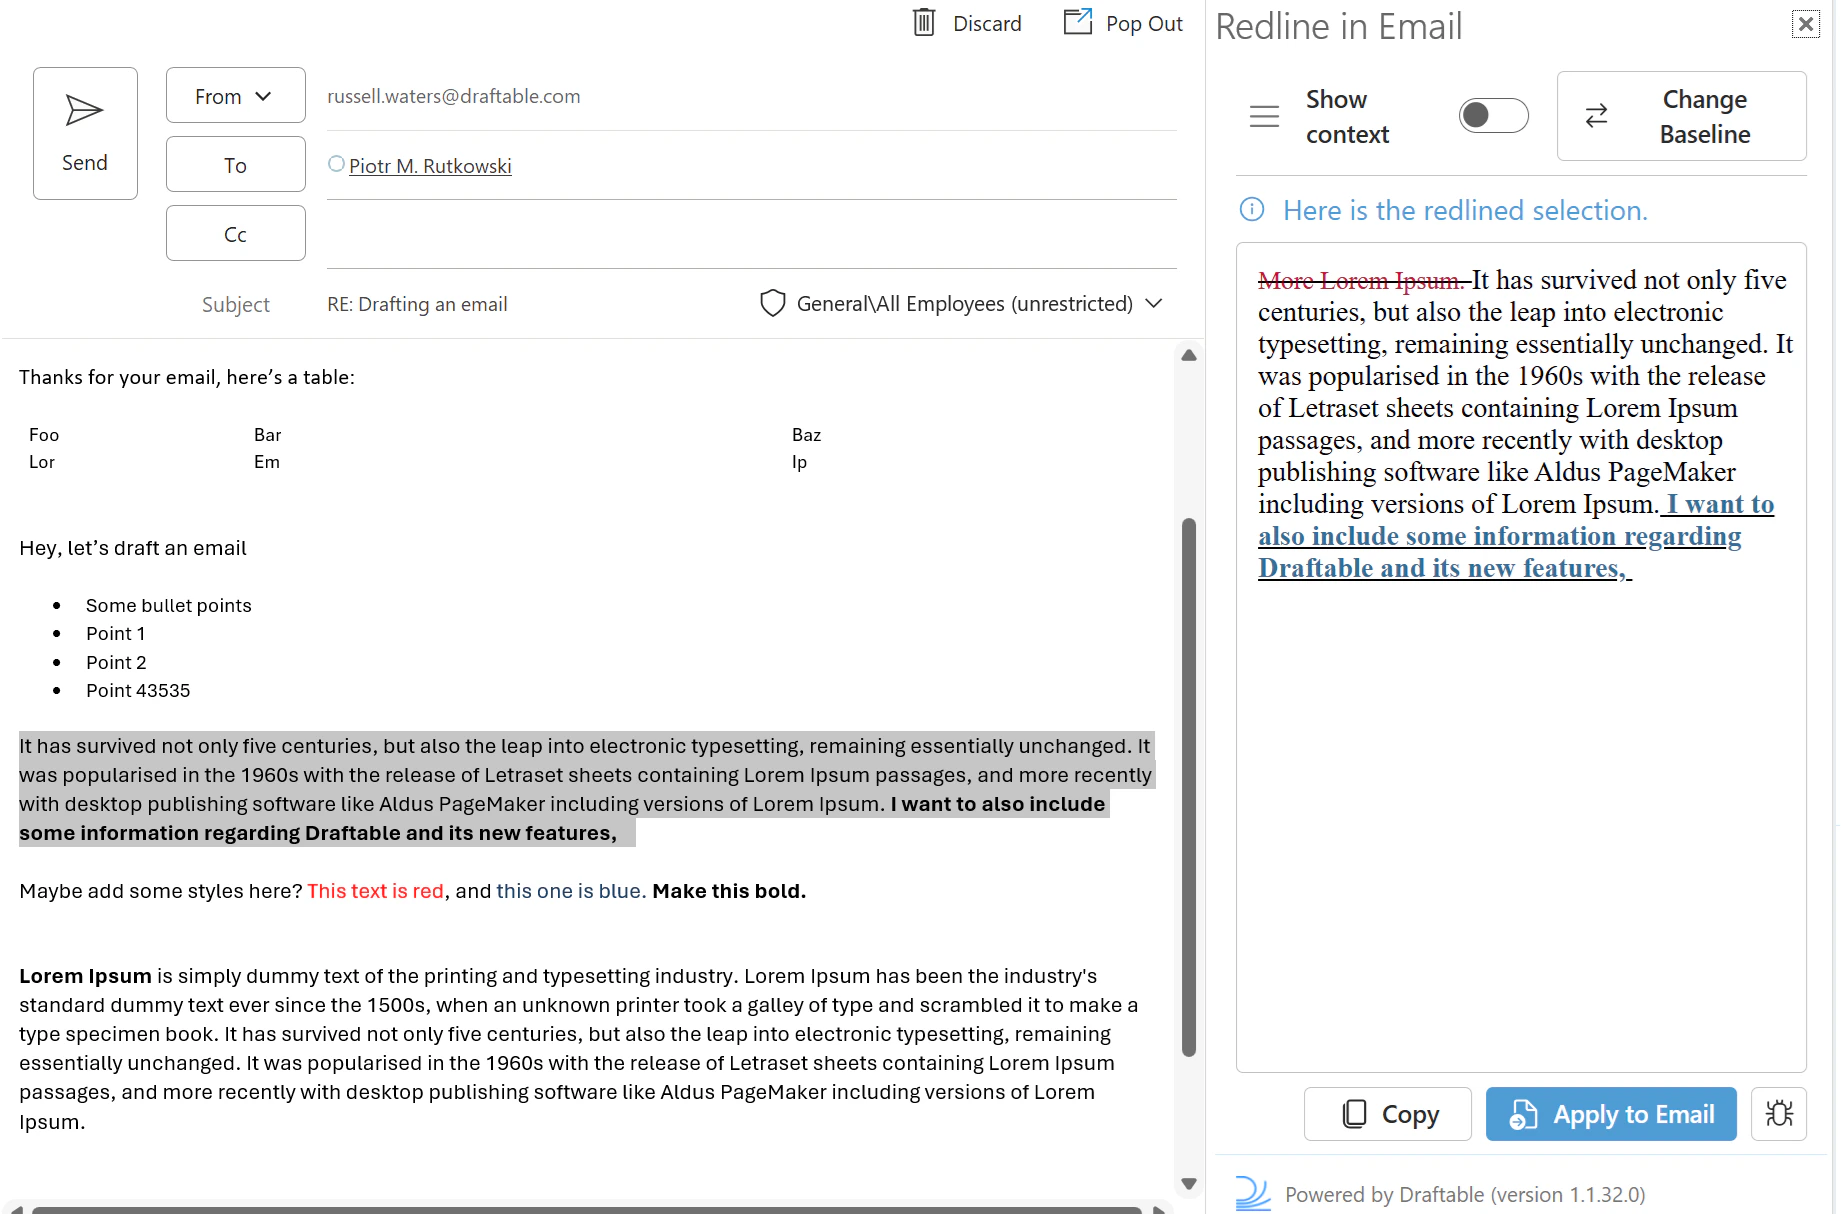Click table cell 'Foo'

44,435
